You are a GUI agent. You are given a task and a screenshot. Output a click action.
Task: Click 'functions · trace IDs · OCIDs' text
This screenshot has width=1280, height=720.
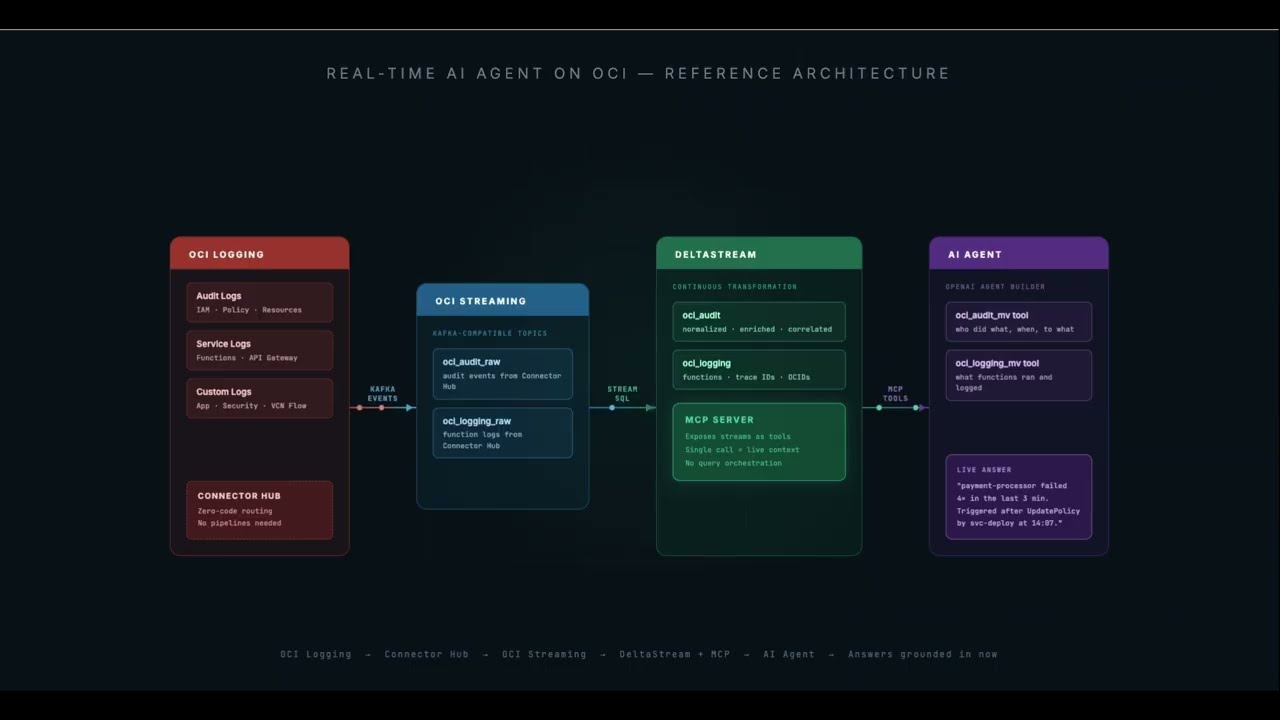point(746,377)
